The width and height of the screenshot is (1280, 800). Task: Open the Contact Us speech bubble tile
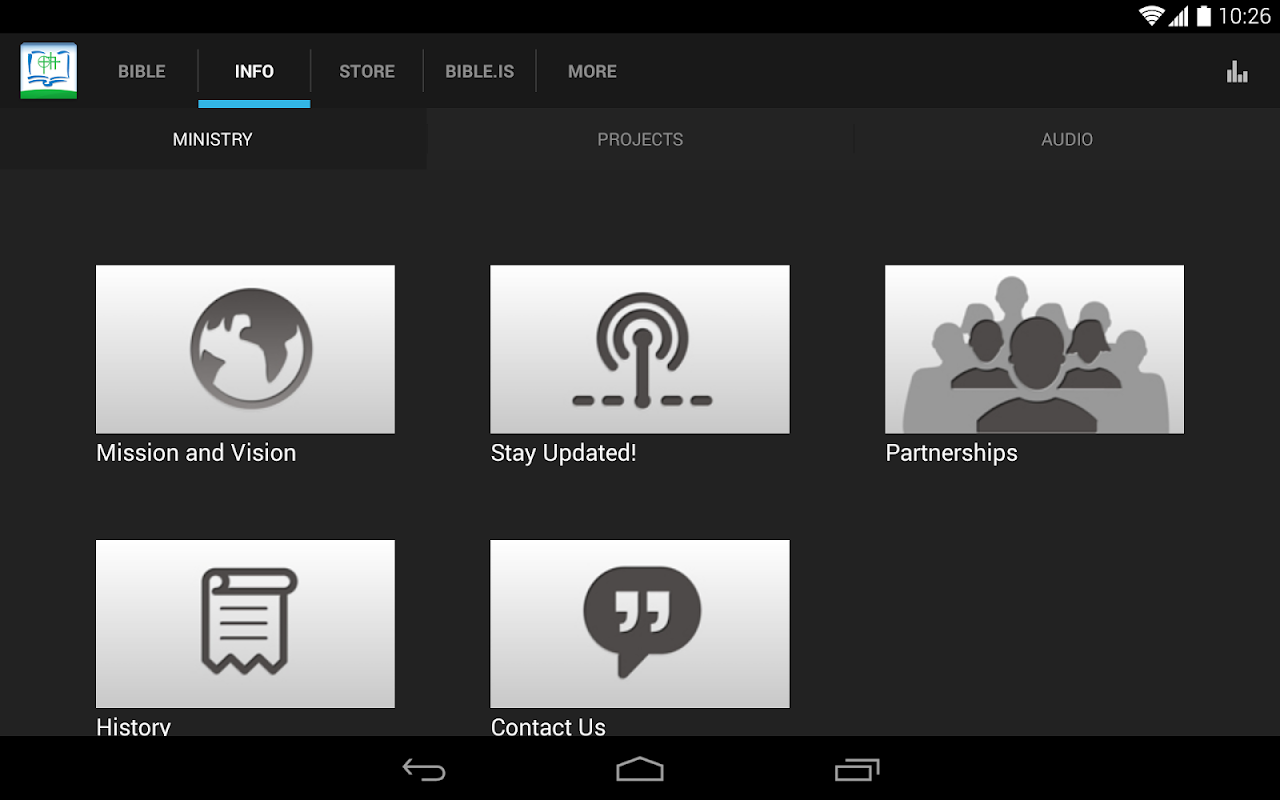coord(640,624)
